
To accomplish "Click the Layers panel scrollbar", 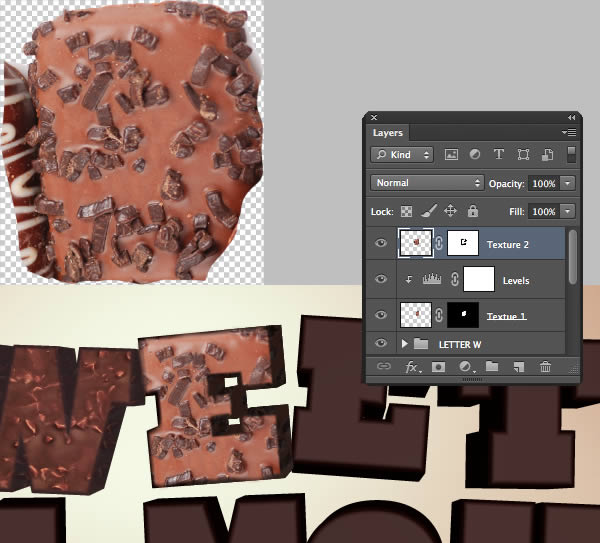I will (x=572, y=257).
